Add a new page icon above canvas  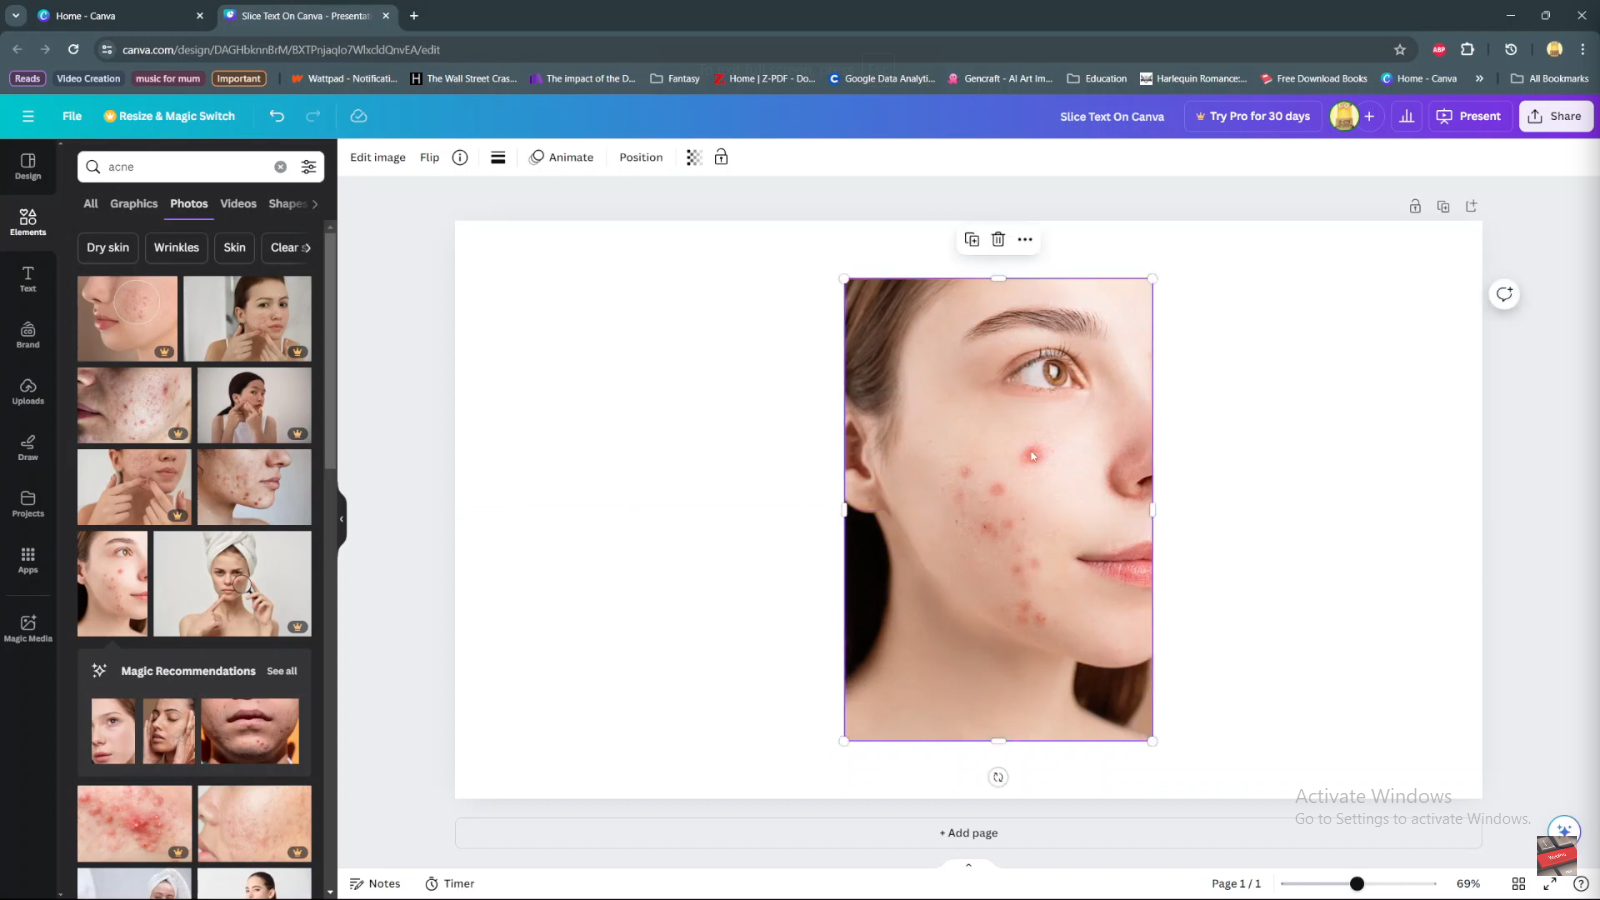[1471, 206]
